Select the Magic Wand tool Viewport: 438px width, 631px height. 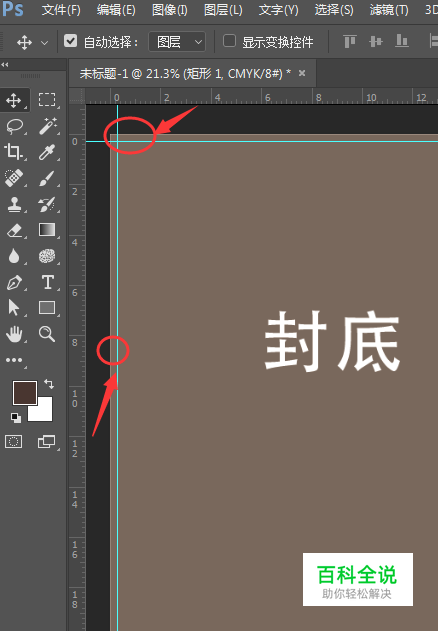(x=48, y=126)
